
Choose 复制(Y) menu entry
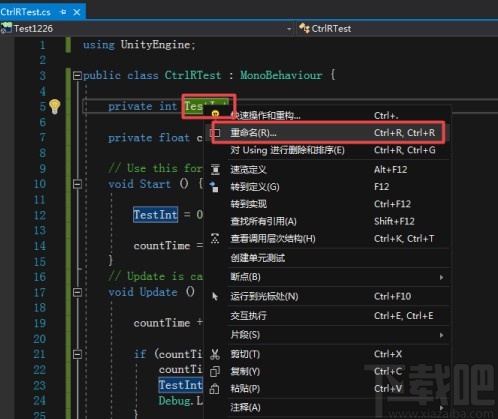[x=327, y=371]
